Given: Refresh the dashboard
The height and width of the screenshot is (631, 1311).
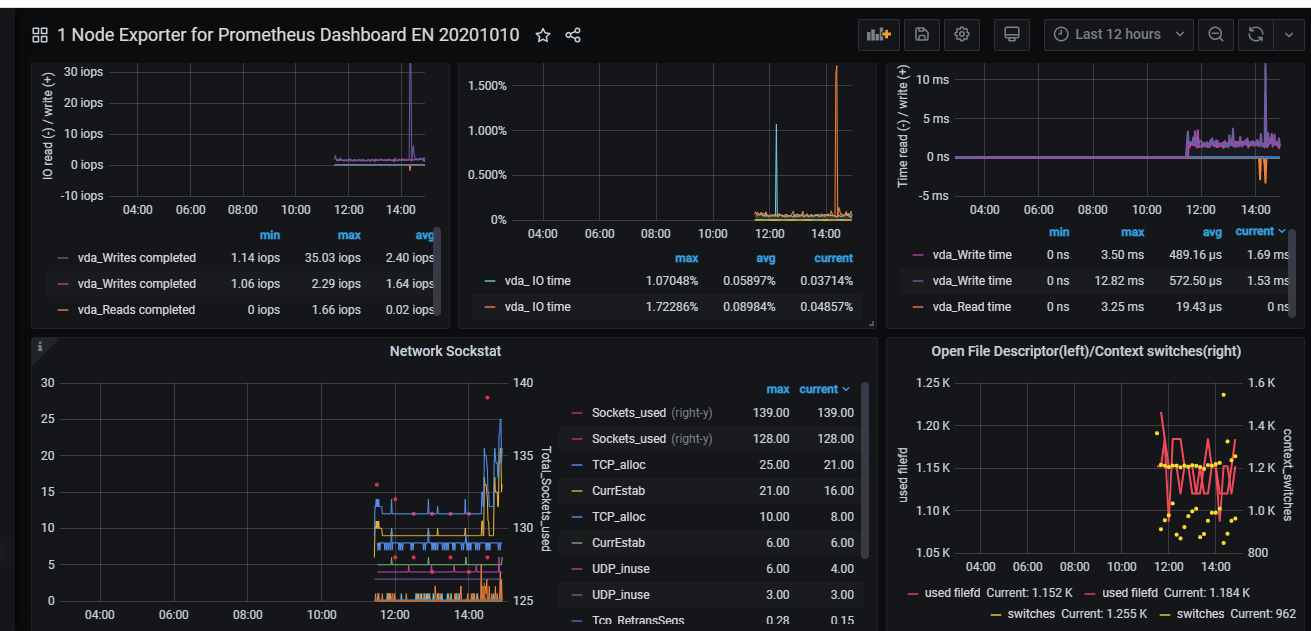Looking at the screenshot, I should click(1255, 34).
